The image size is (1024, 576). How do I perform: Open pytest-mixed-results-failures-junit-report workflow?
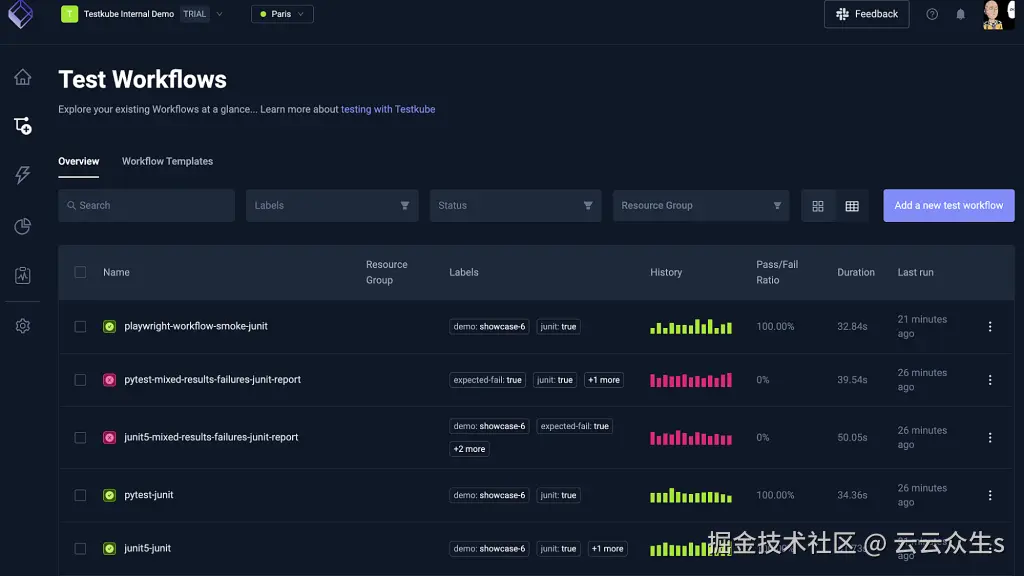coord(213,379)
